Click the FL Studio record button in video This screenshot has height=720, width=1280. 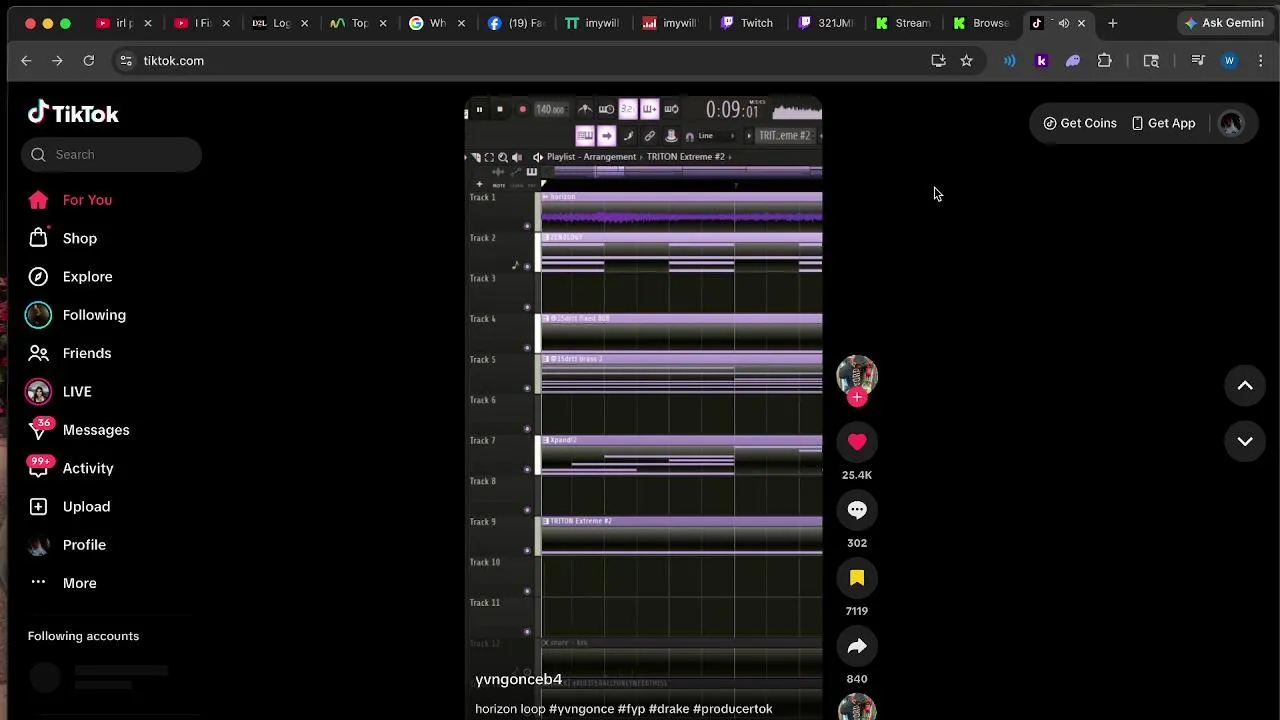point(522,110)
